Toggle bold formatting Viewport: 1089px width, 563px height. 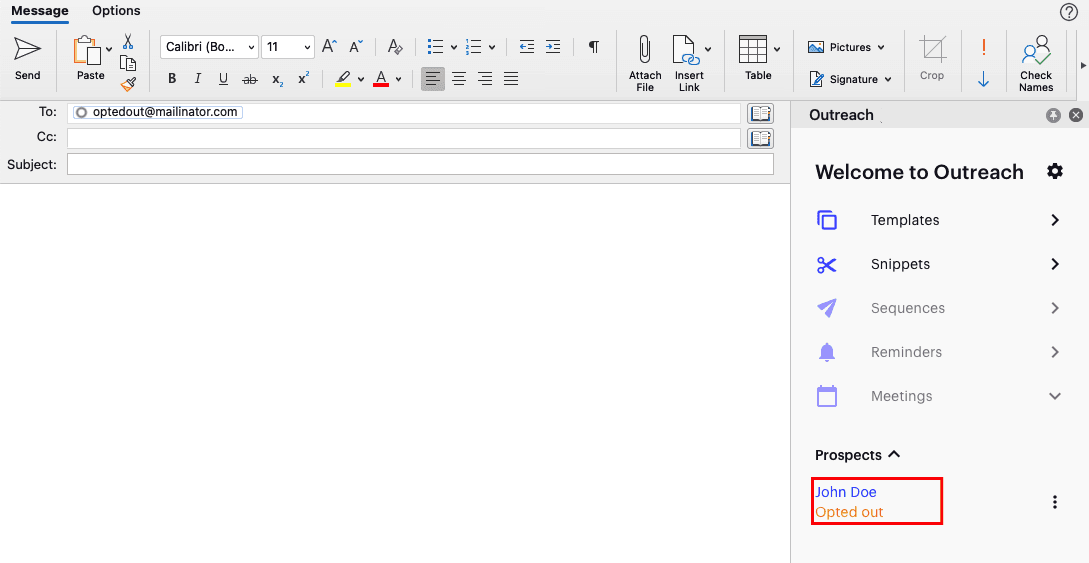172,79
